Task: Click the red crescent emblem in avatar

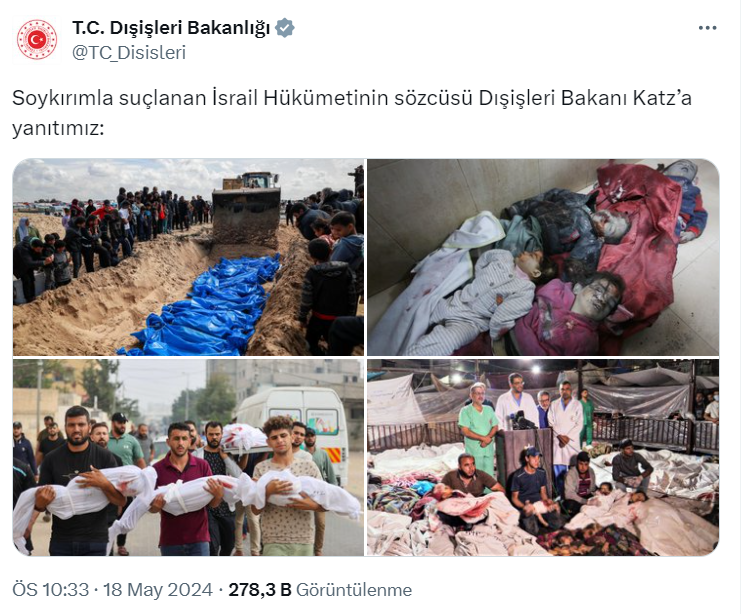Action: [37, 40]
